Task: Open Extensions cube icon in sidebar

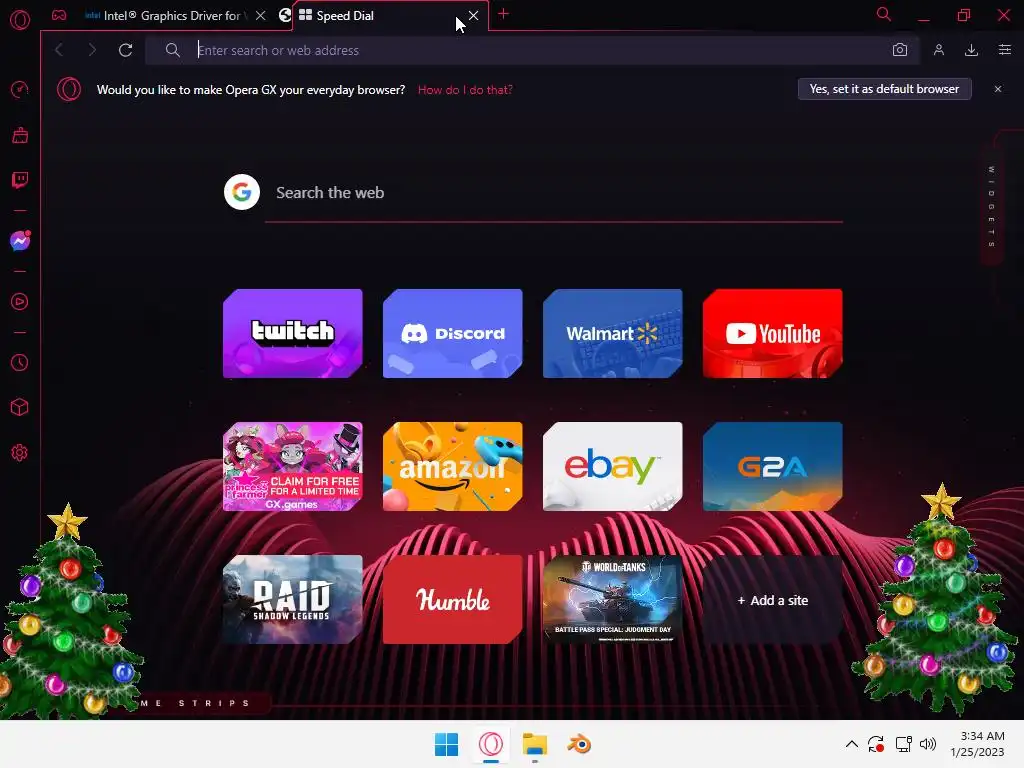Action: click(x=20, y=408)
